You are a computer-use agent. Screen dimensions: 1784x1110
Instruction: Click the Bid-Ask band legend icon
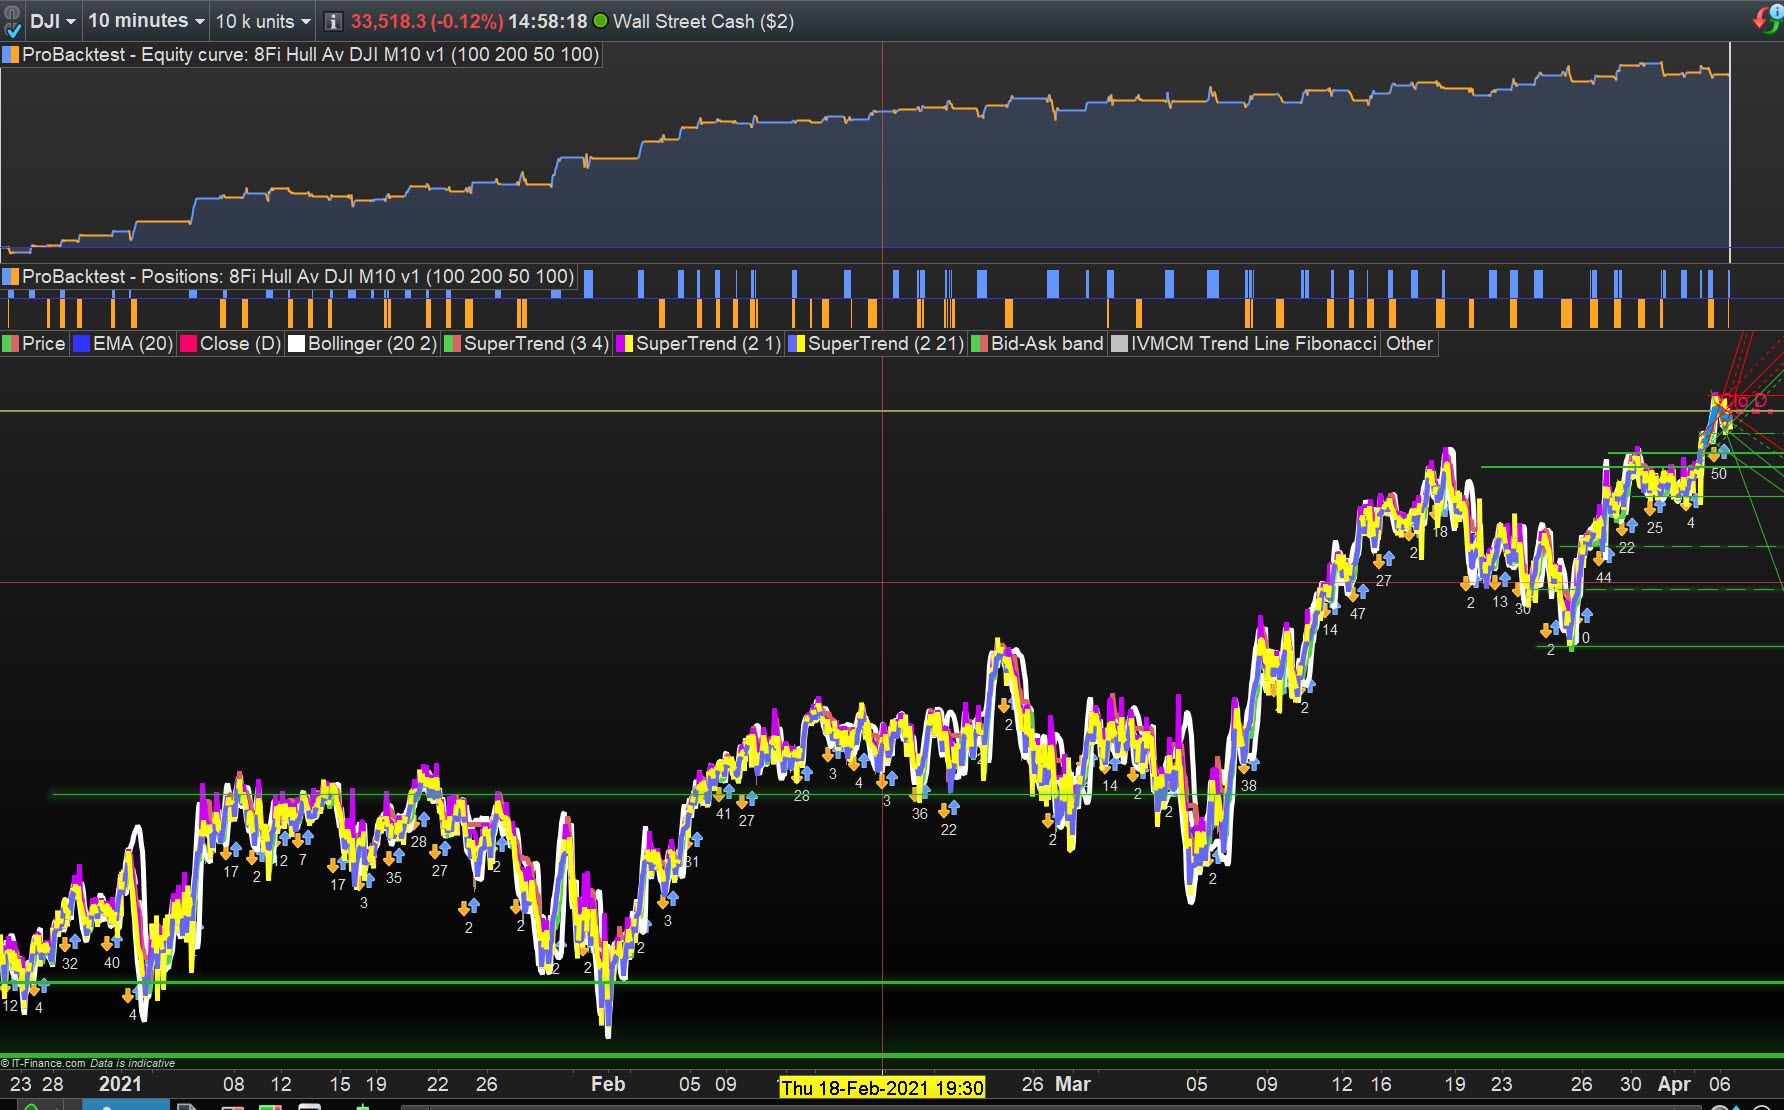point(979,344)
